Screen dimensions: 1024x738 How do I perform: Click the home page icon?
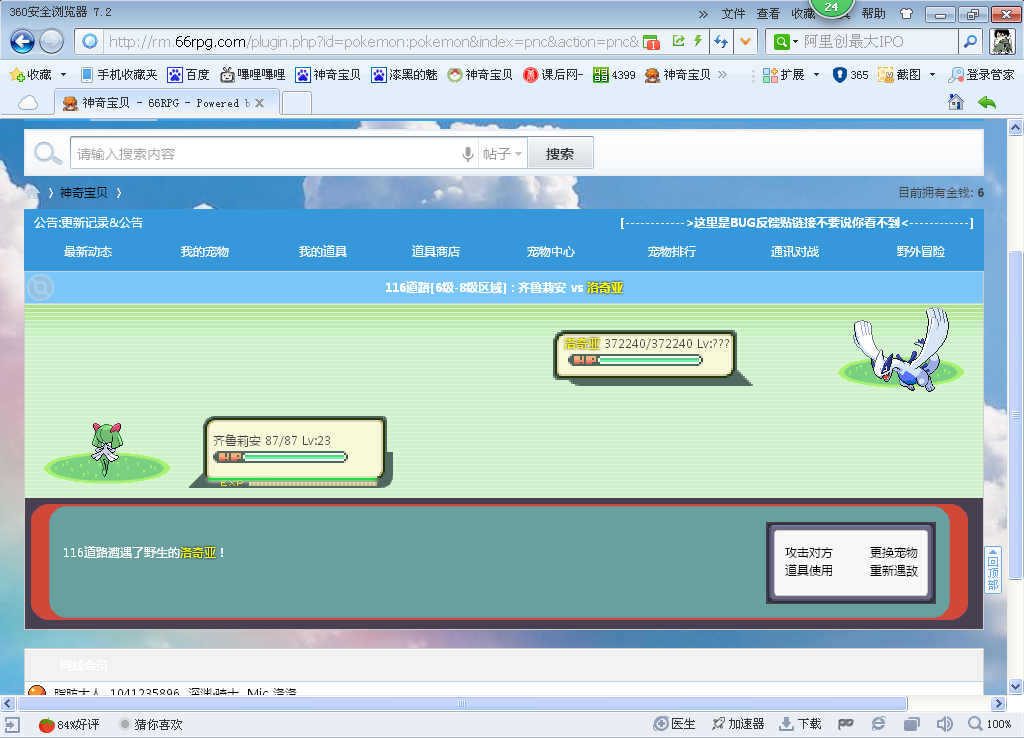pos(956,102)
